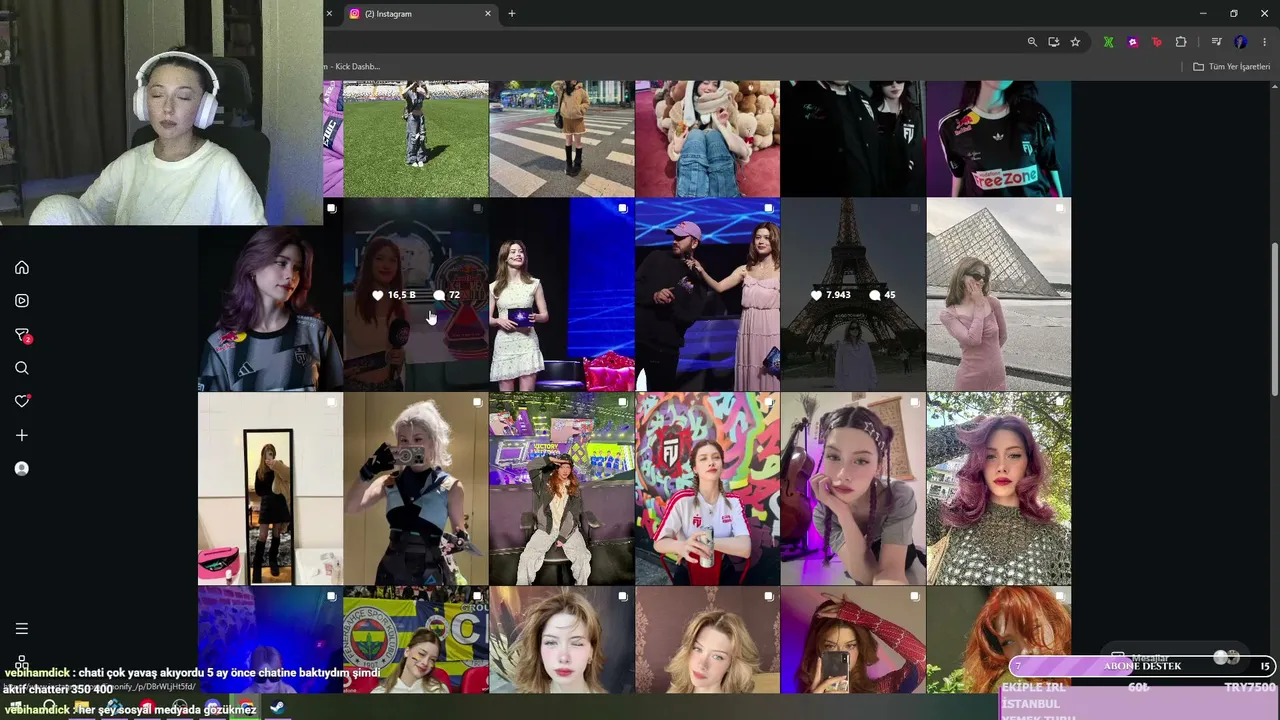Open the hovered post with 16,5 B likes
The height and width of the screenshot is (720, 1280).
click(416, 294)
